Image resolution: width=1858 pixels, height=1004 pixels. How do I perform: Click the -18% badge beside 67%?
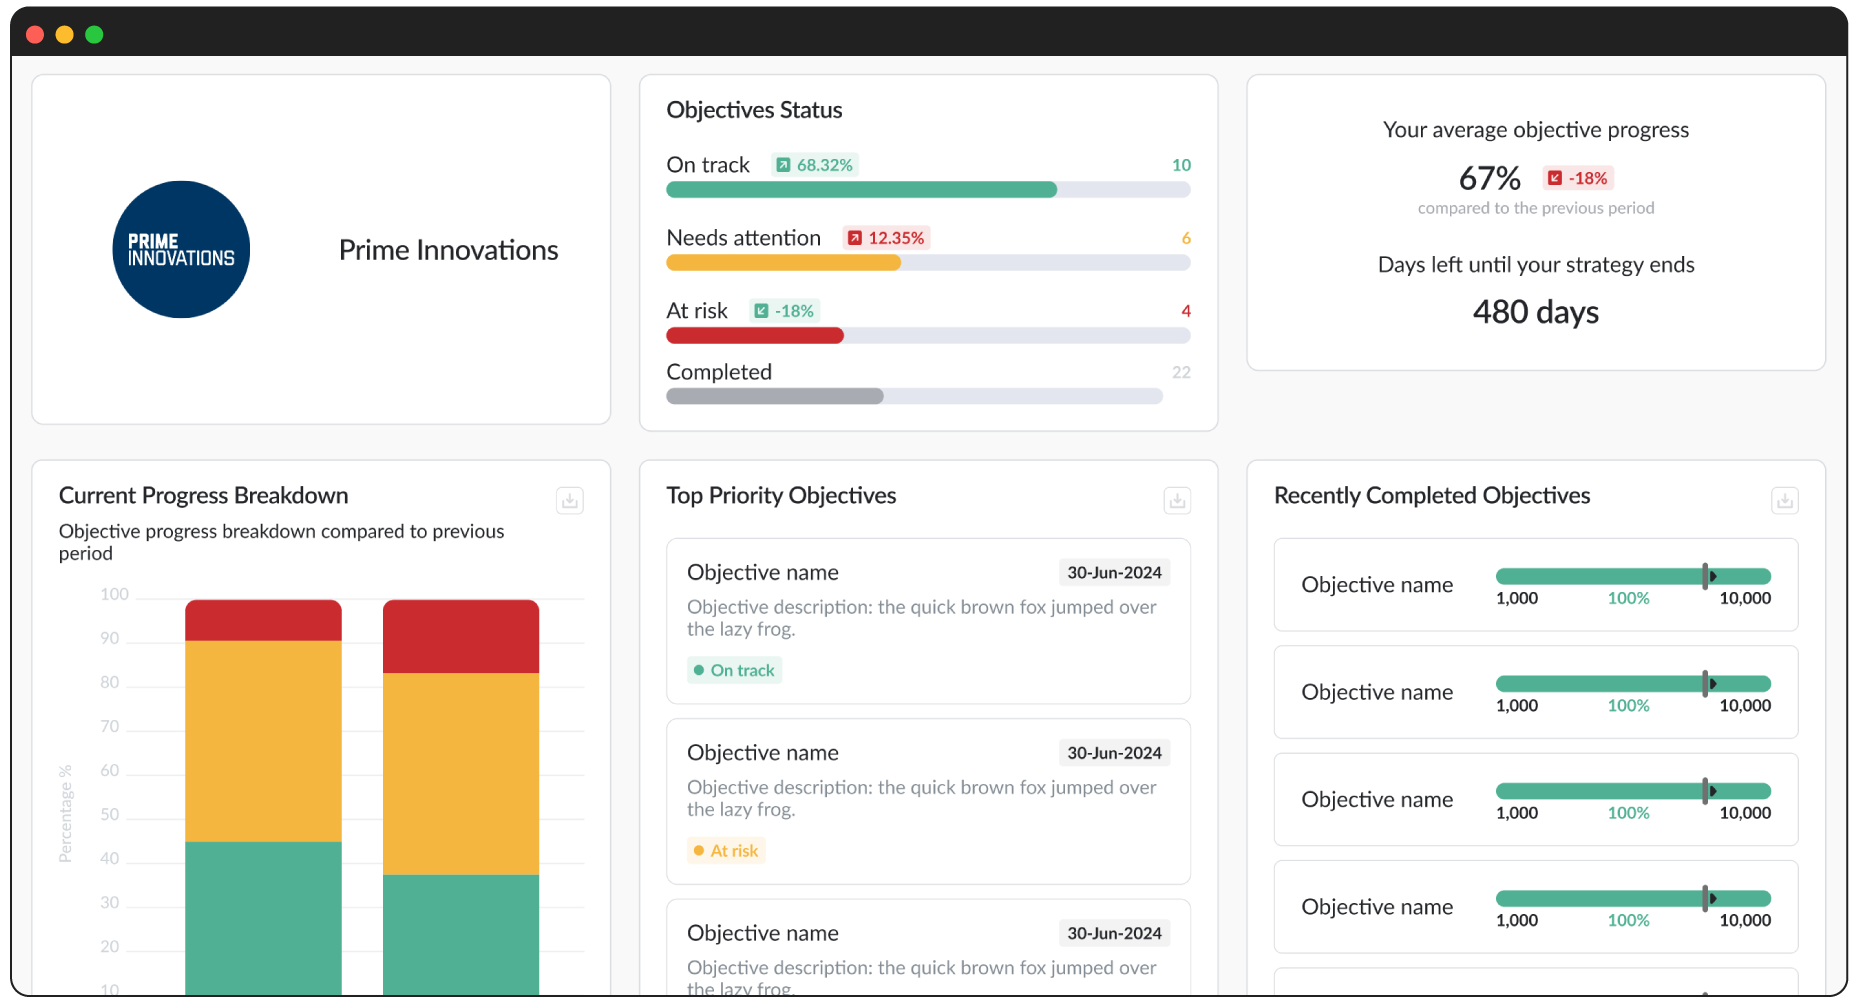[1578, 178]
